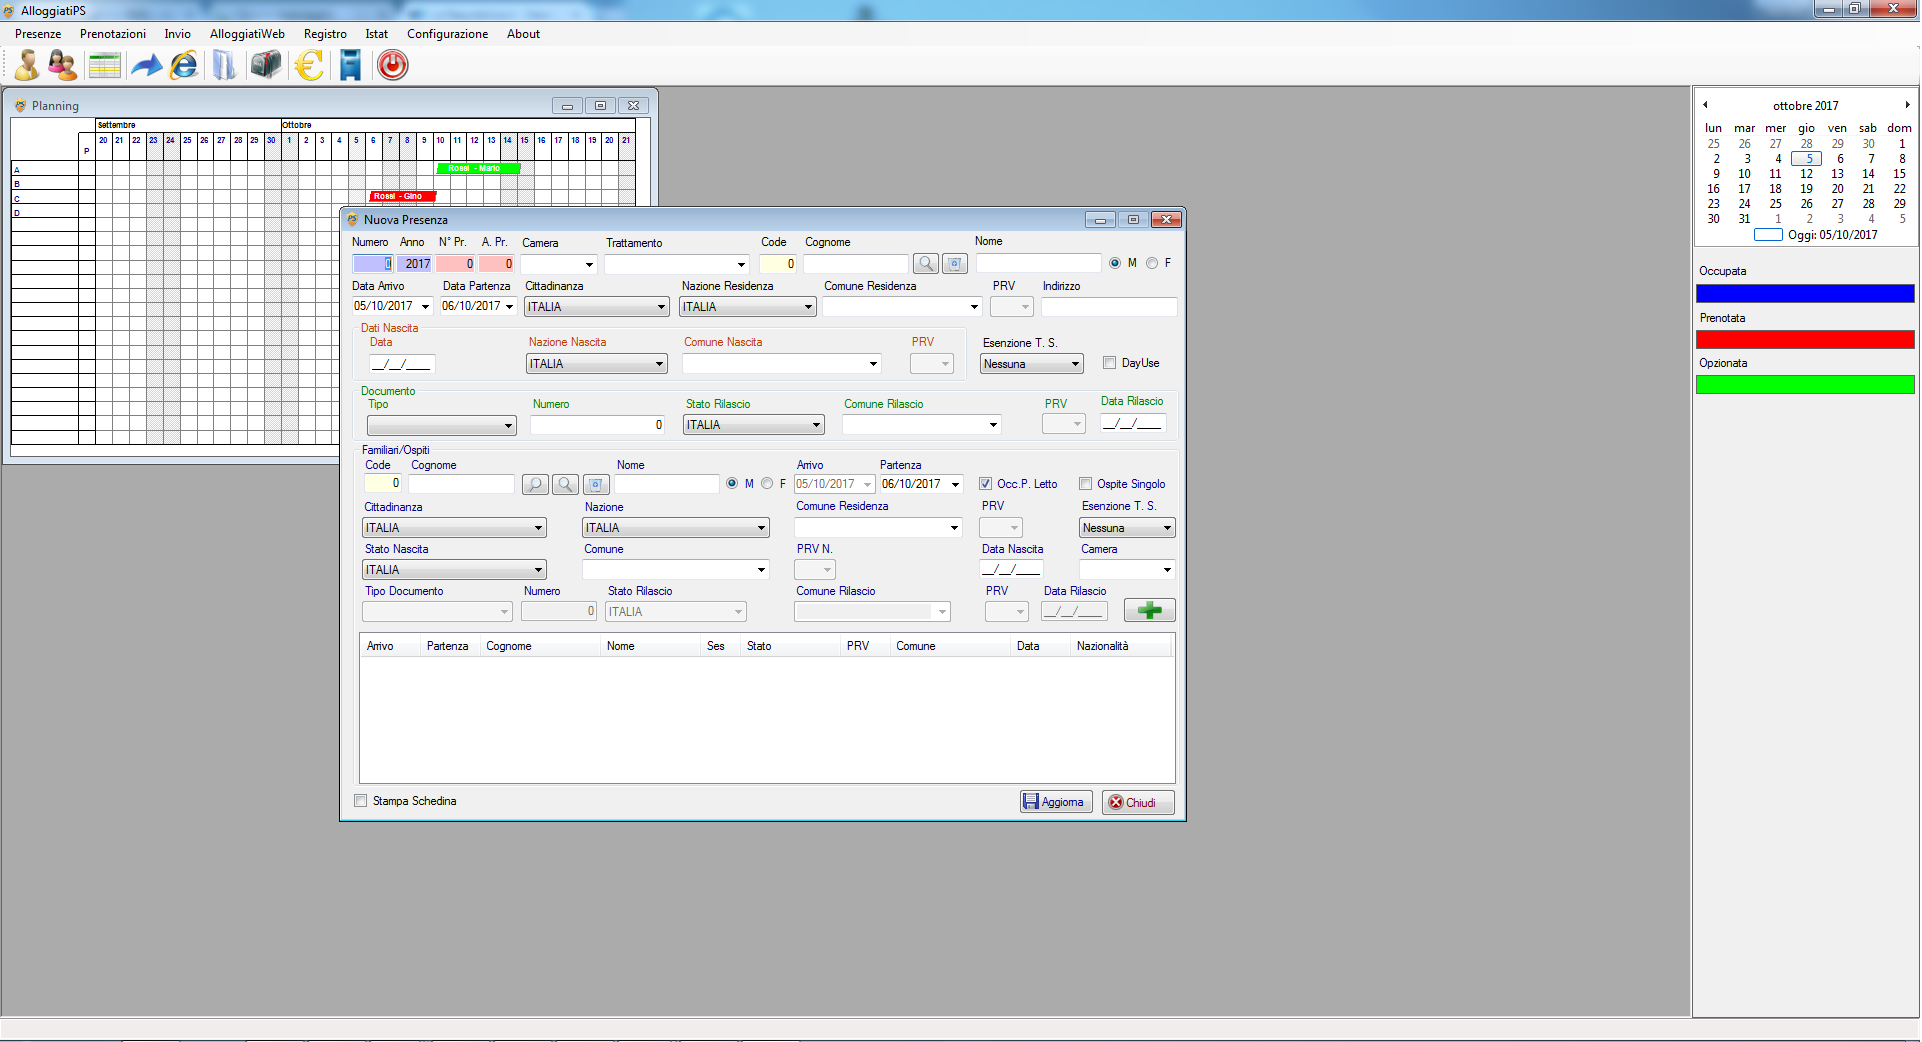Click the blue Occupata color bar
The height and width of the screenshot is (1042, 1922).
(x=1805, y=293)
